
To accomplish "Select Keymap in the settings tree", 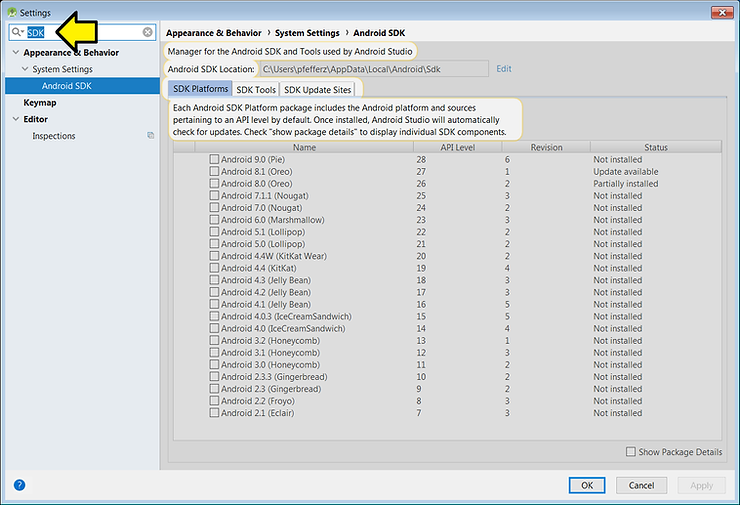I will click(x=40, y=102).
